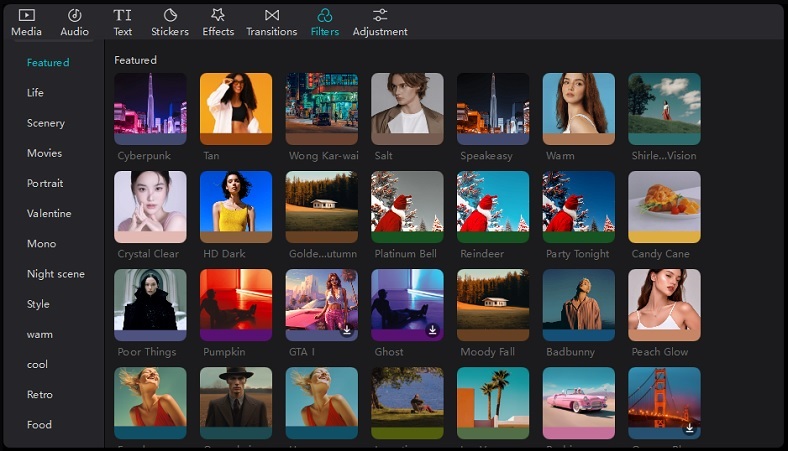Select the Featured filter category

(48, 63)
